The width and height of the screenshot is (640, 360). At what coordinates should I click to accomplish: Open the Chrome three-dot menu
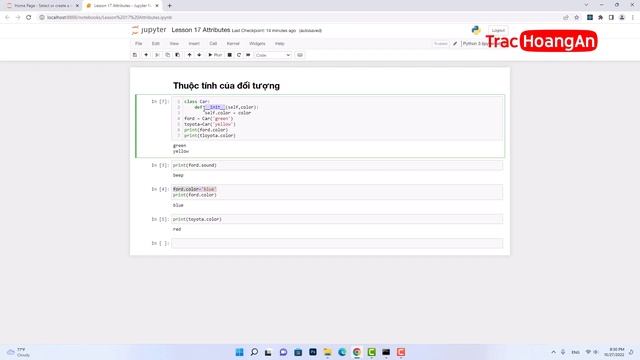[633, 18]
